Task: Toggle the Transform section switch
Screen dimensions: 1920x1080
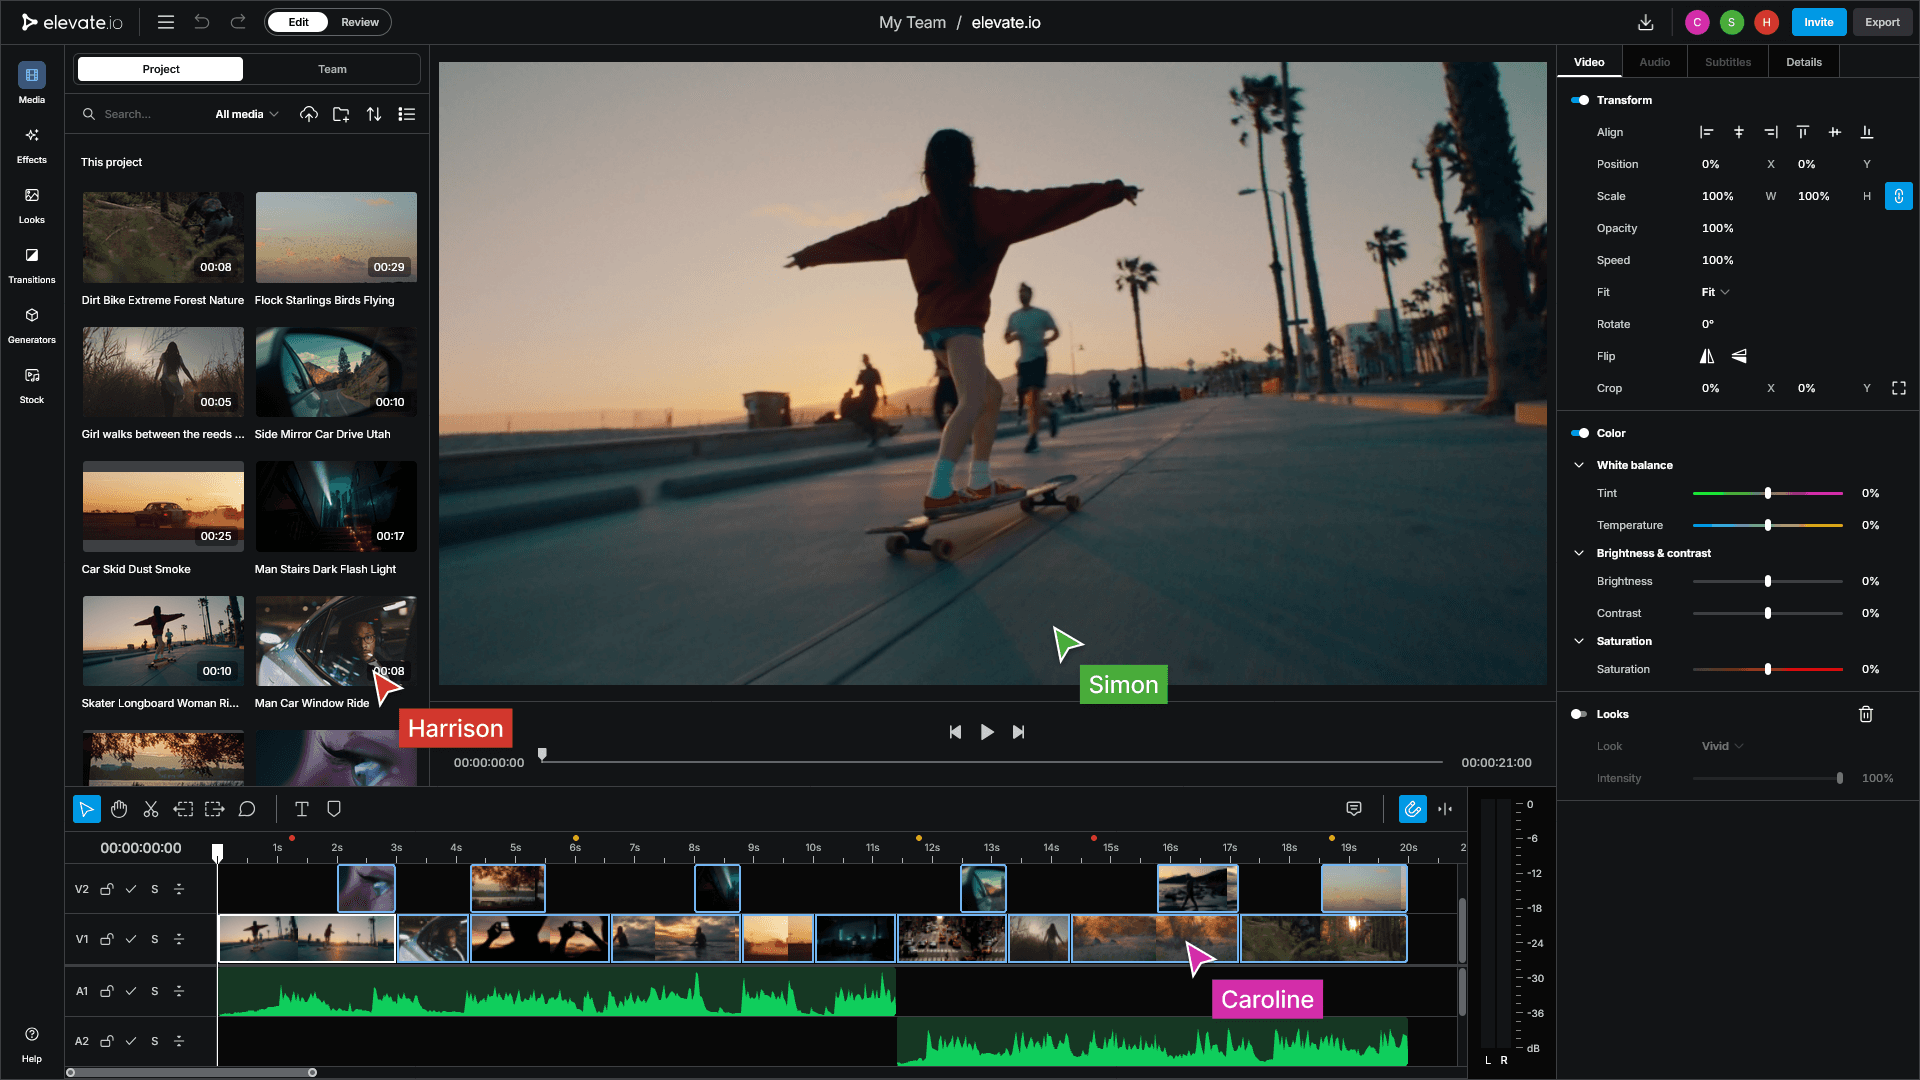Action: point(1580,100)
